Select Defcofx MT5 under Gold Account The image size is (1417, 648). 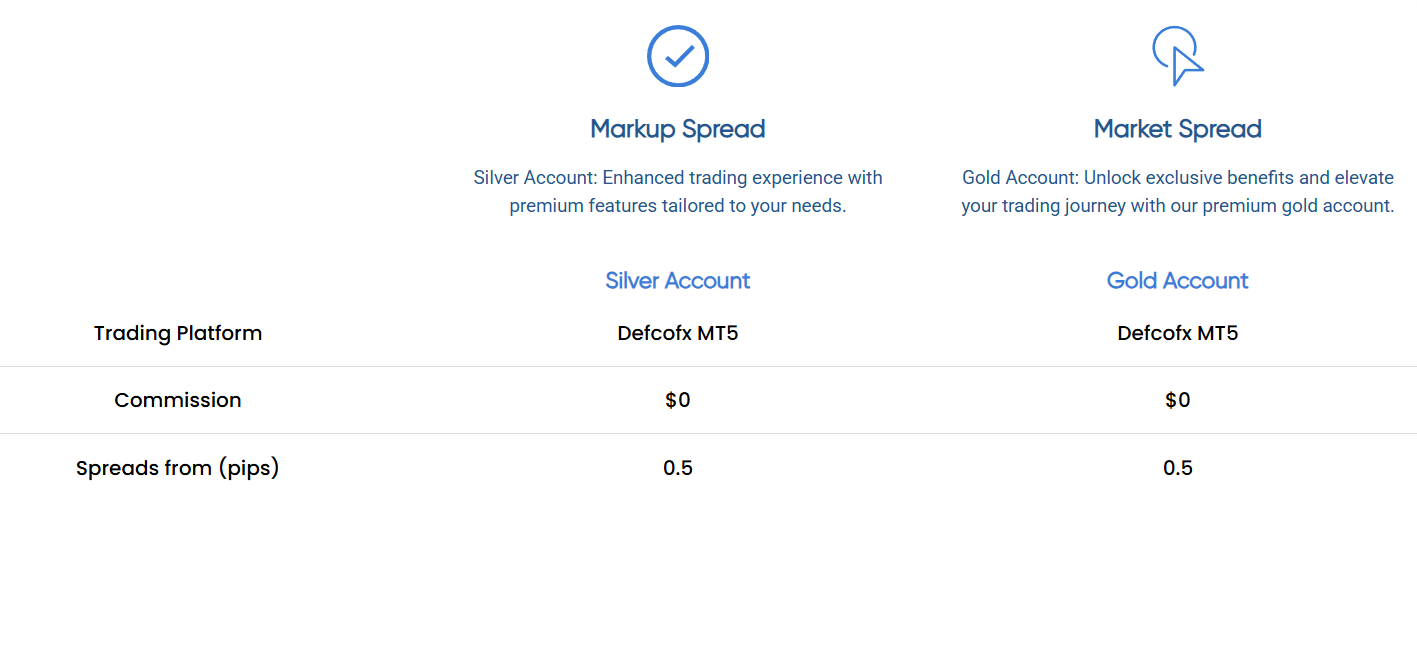point(1178,333)
